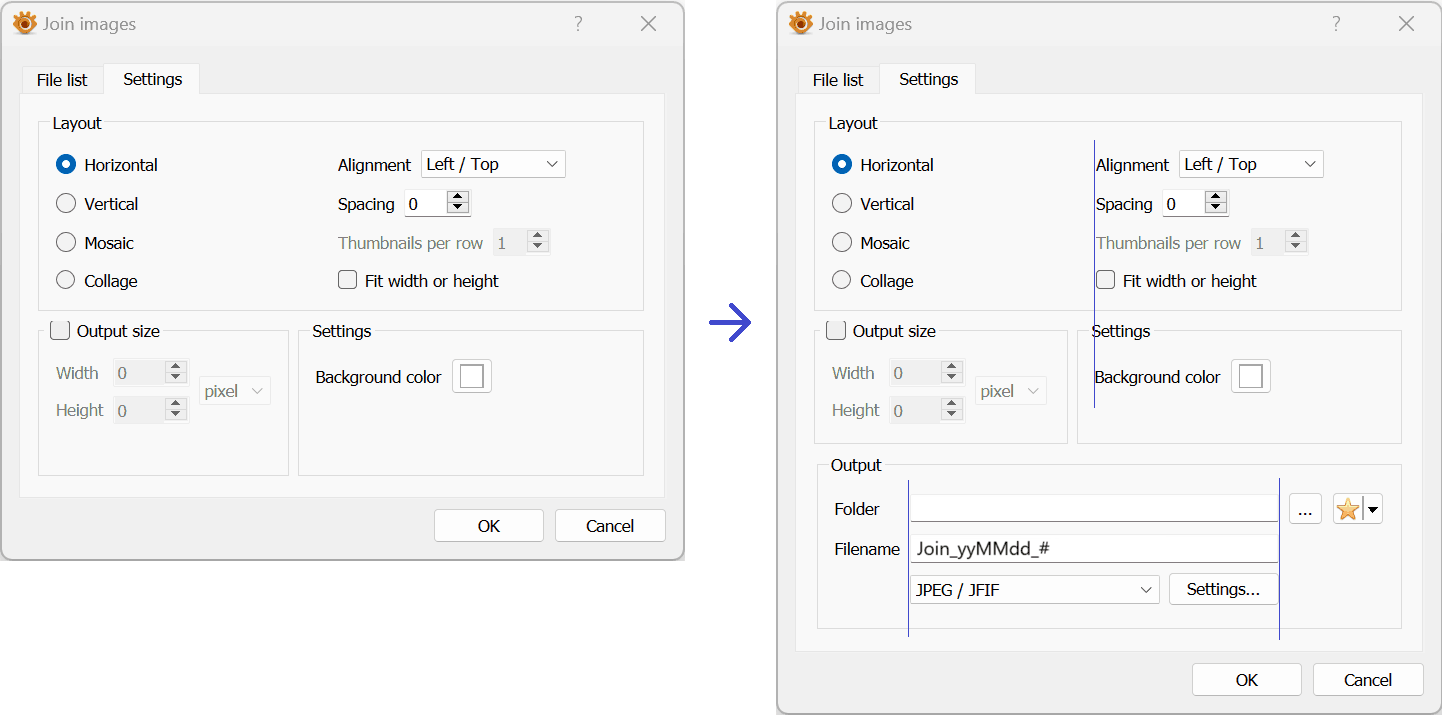Image resolution: width=1442 pixels, height=715 pixels.
Task: Select Mosaic layout in the left dialog
Action: (x=66, y=243)
